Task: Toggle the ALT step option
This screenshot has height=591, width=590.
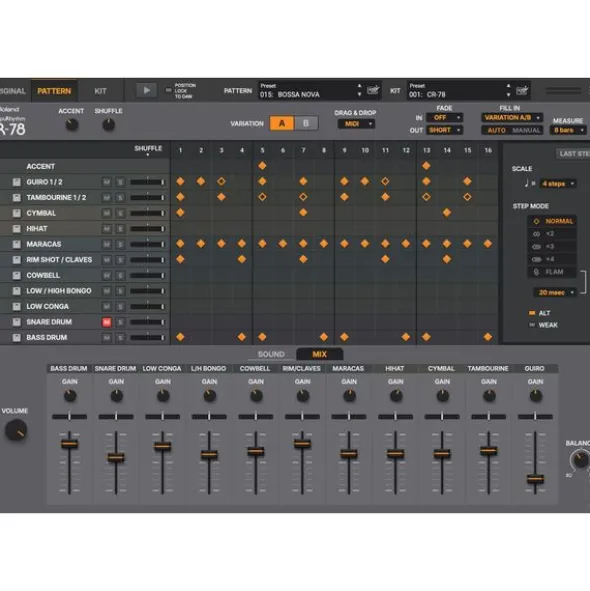Action: click(532, 313)
